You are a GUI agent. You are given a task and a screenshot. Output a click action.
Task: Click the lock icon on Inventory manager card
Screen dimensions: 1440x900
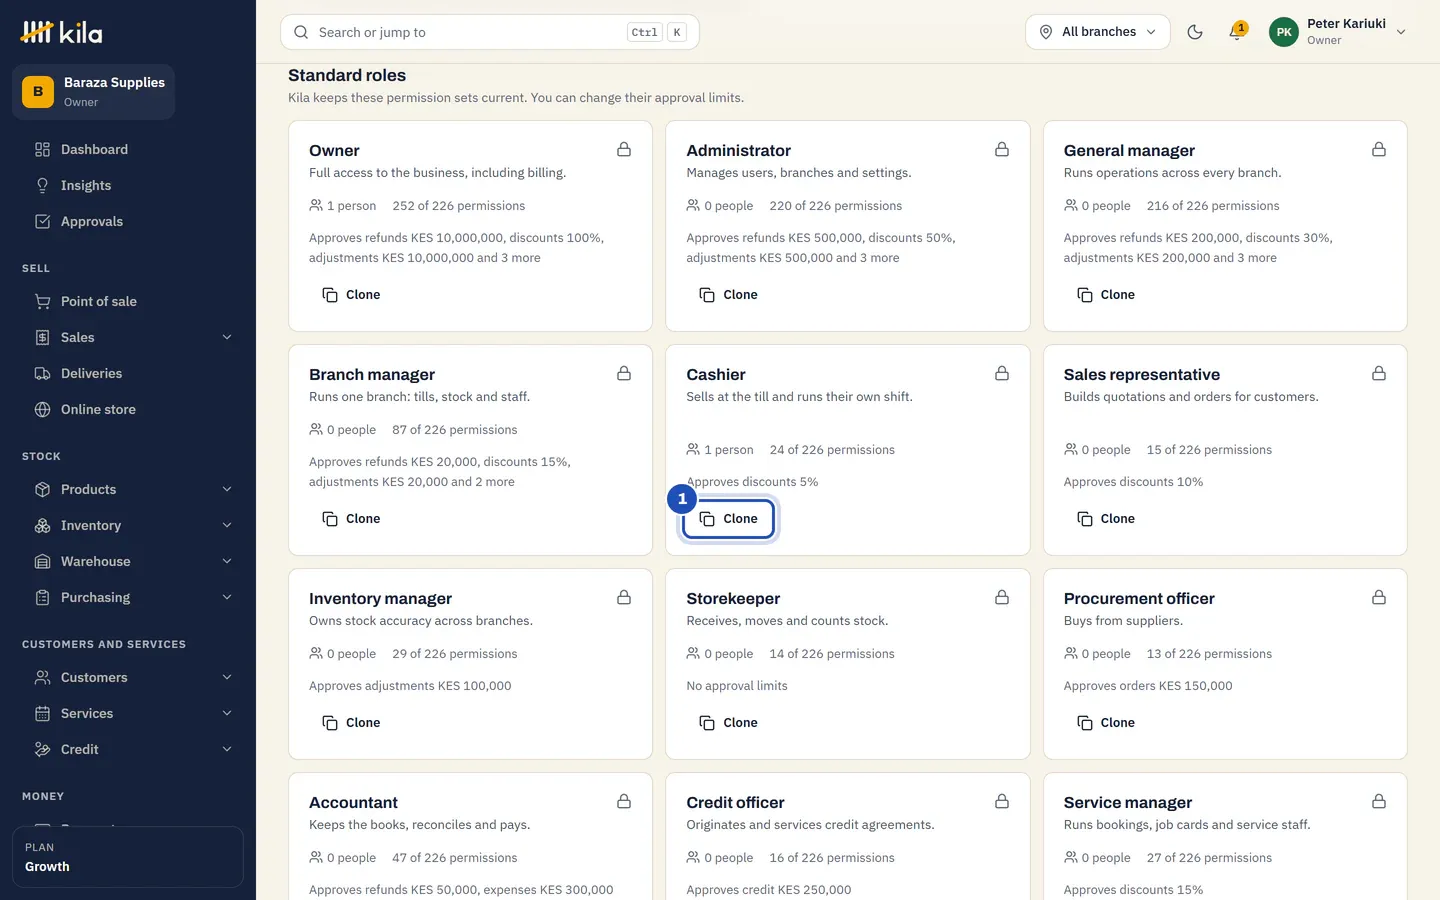coord(624,598)
